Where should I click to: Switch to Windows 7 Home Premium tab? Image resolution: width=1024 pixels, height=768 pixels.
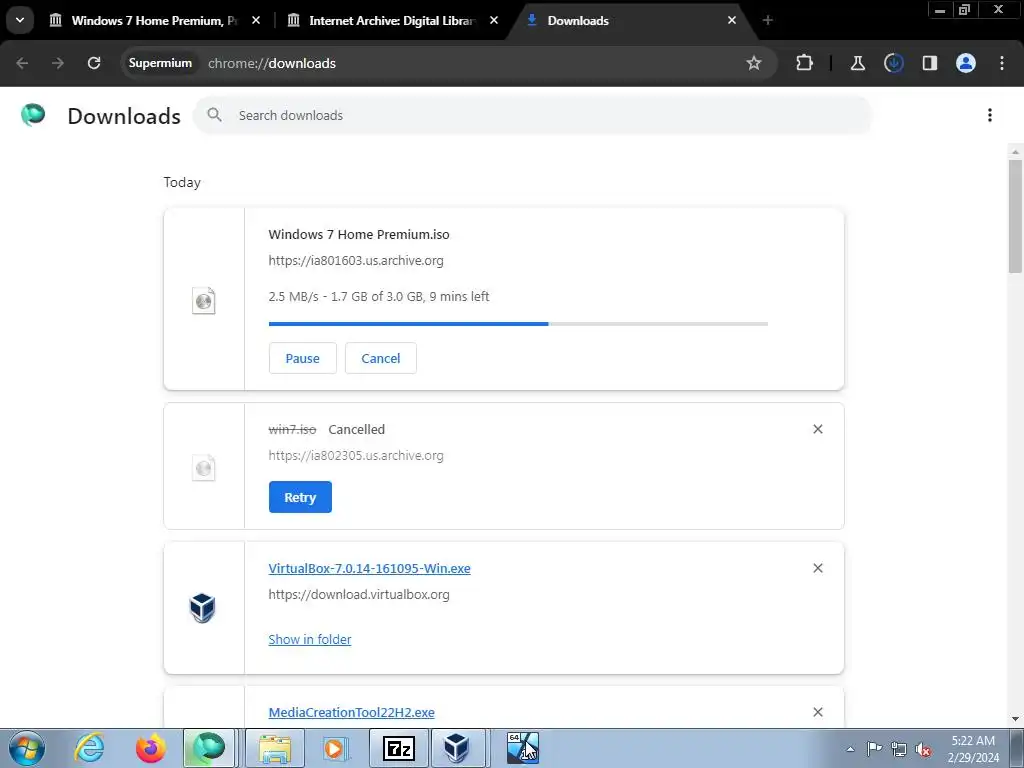pos(154,20)
